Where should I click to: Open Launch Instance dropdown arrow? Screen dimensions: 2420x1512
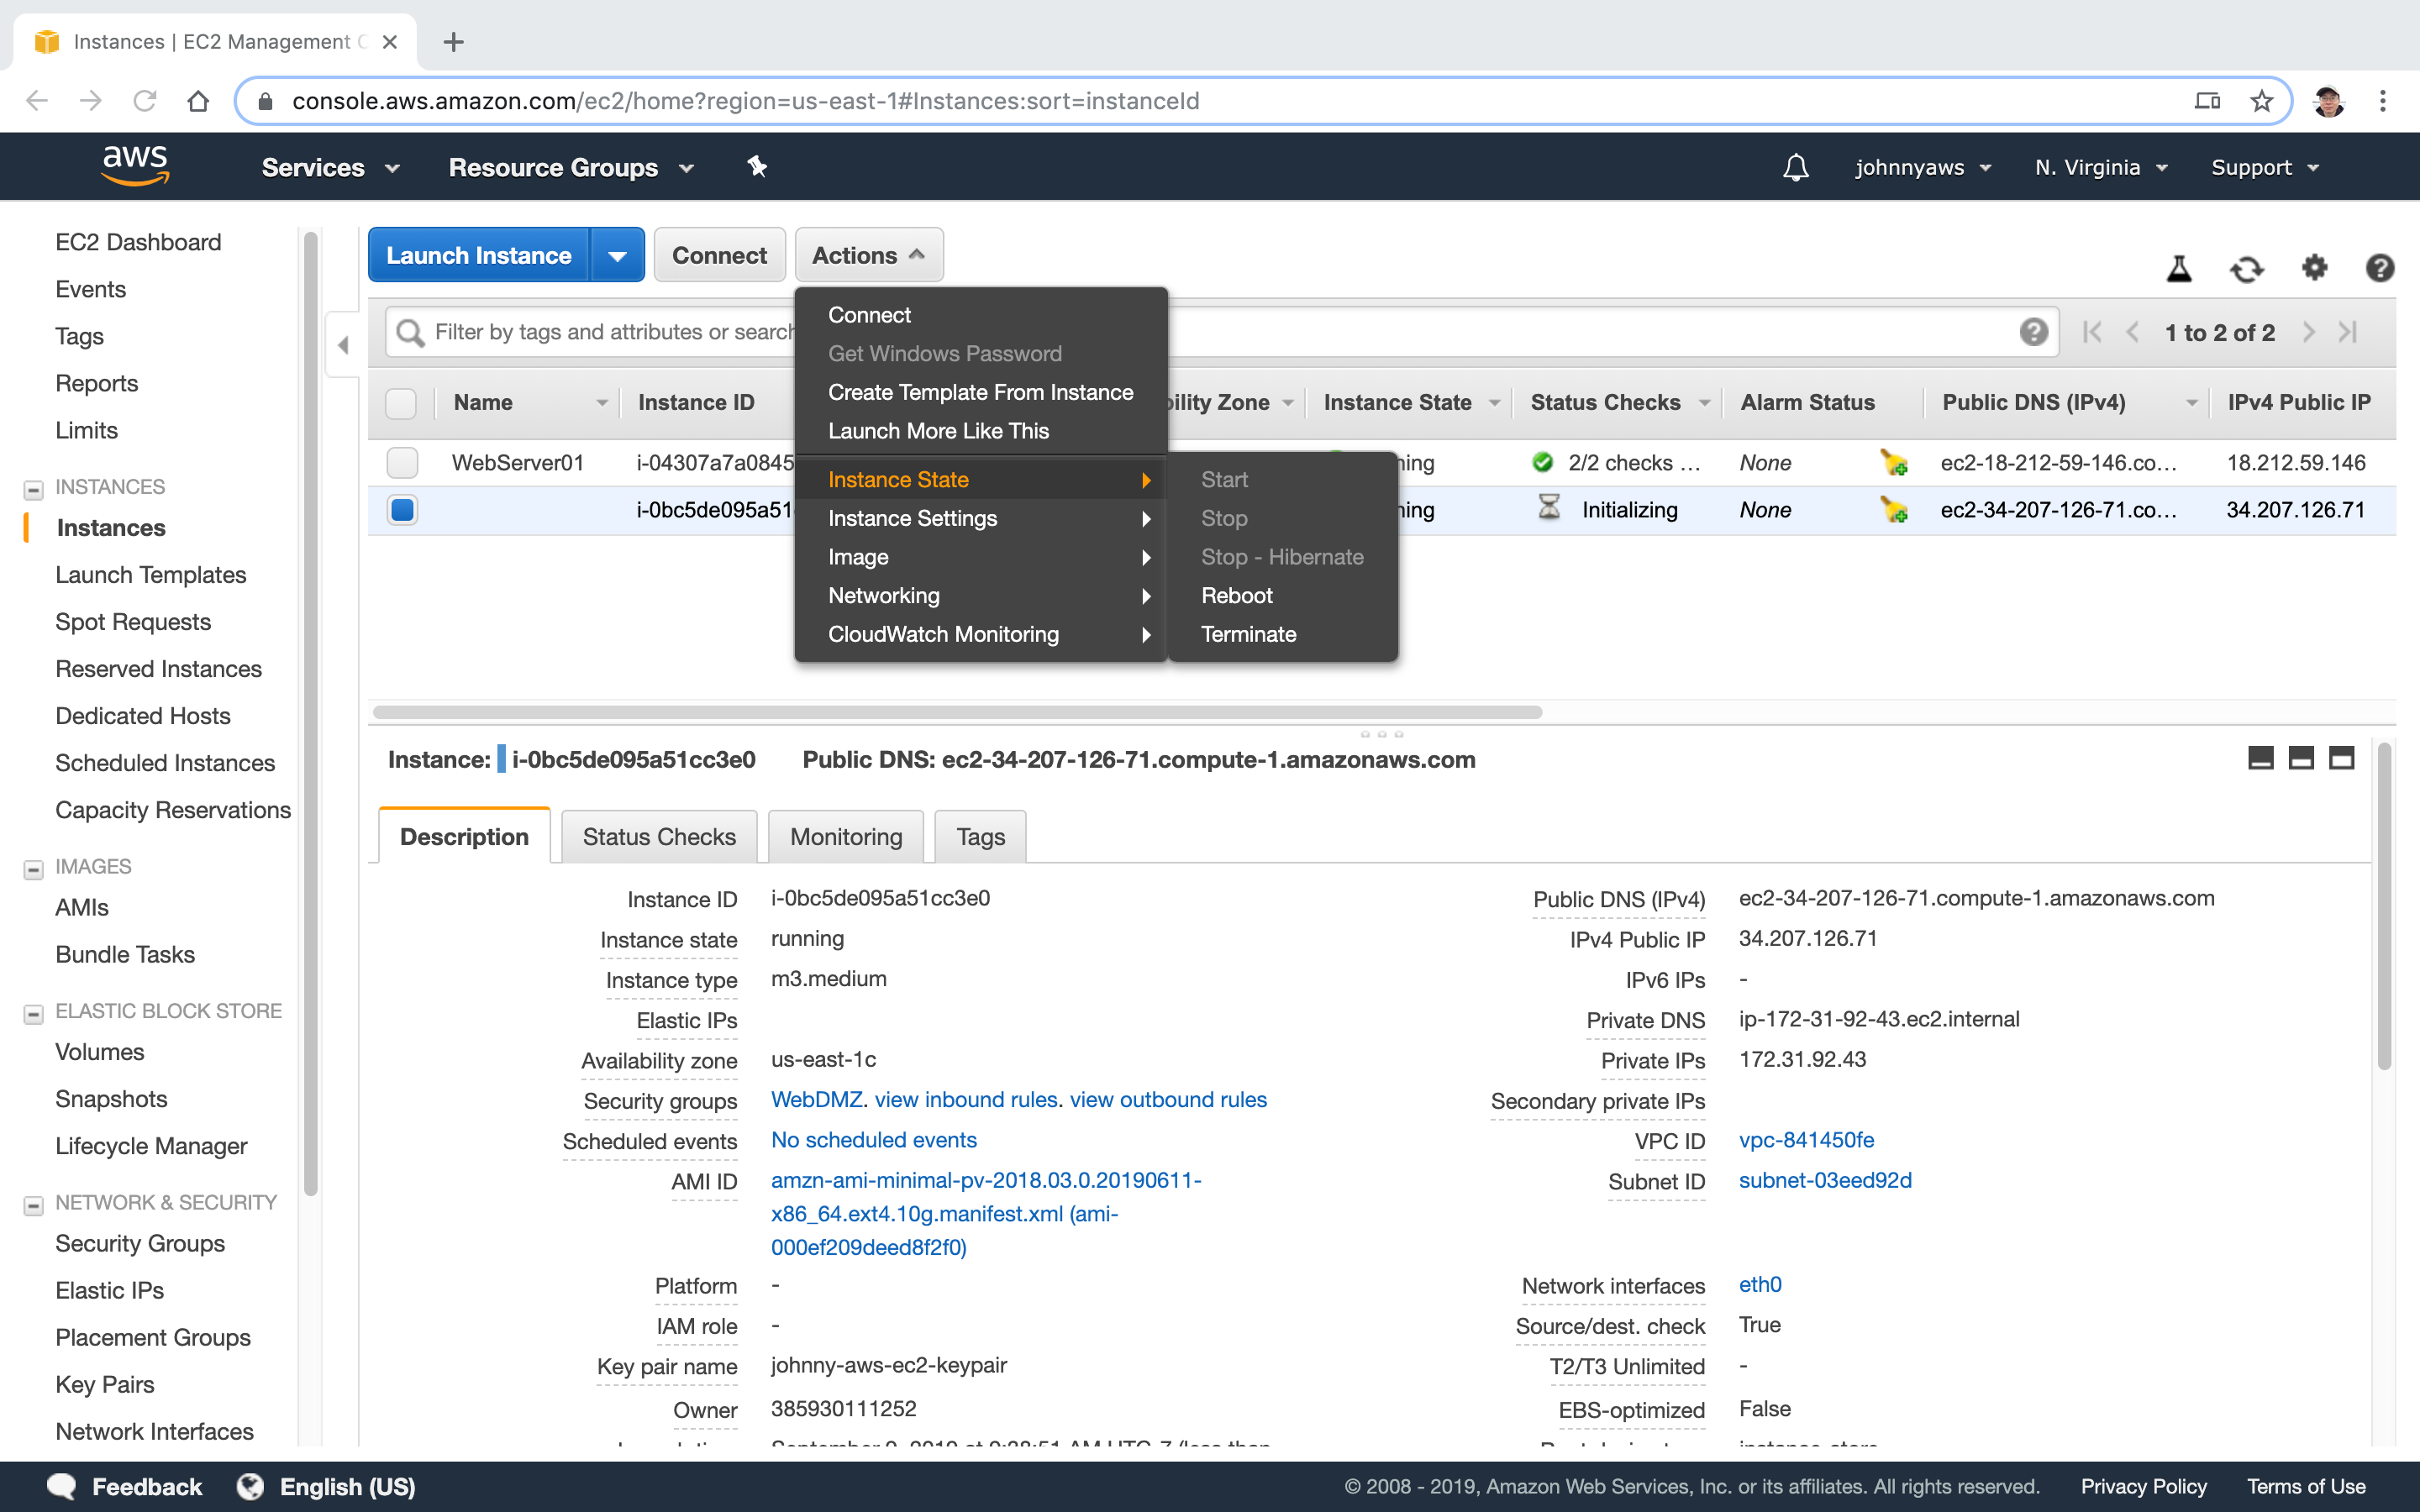617,255
